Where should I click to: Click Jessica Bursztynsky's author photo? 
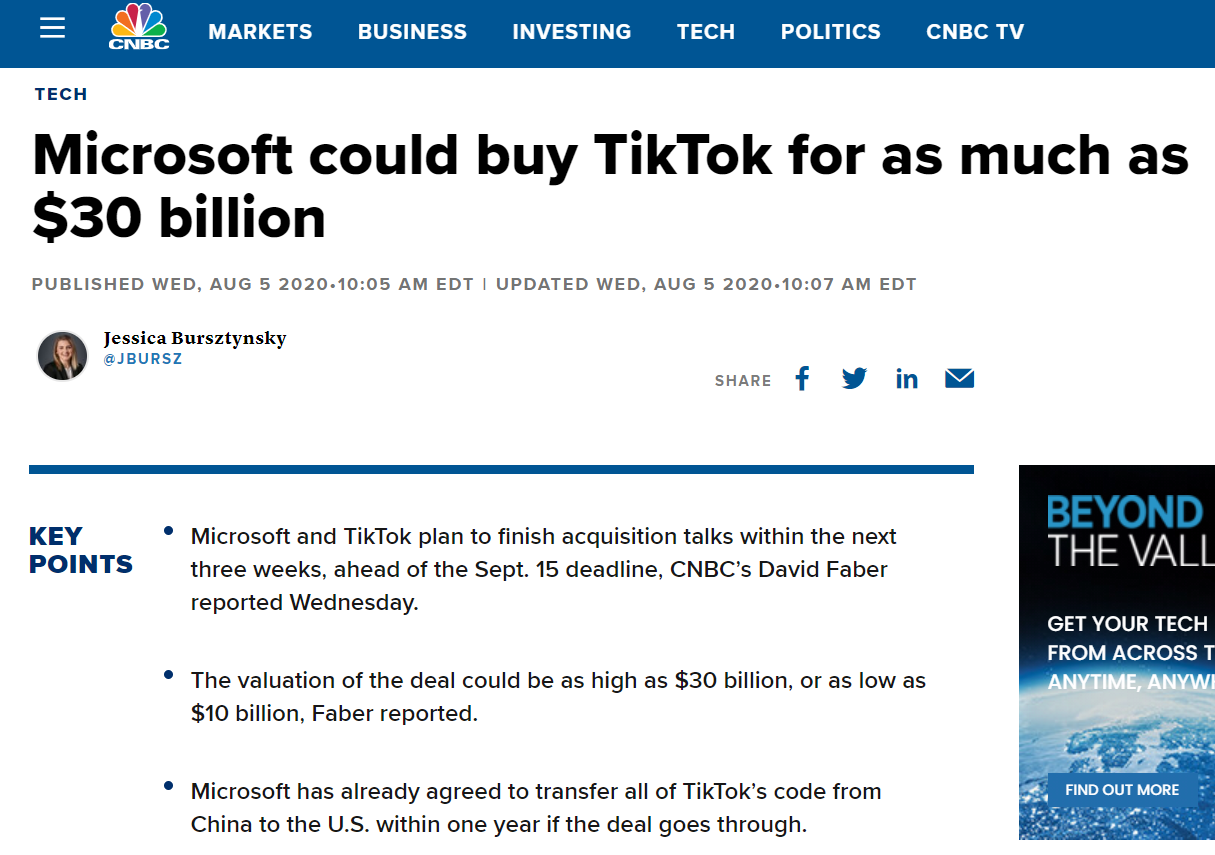point(63,356)
